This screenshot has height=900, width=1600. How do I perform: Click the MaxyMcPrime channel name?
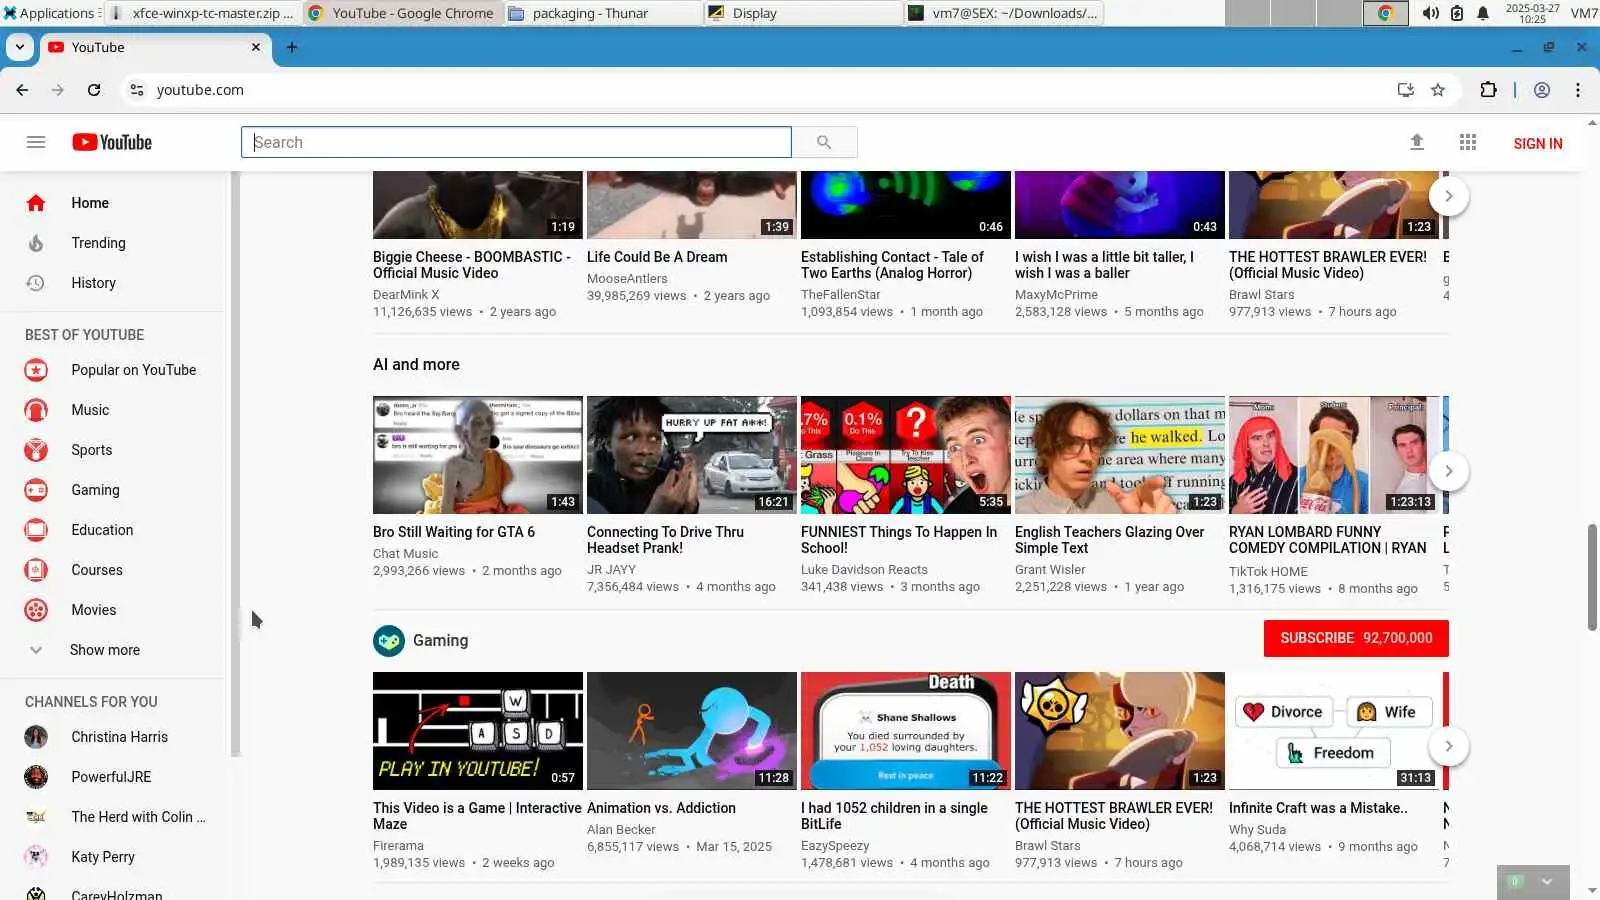click(1056, 295)
